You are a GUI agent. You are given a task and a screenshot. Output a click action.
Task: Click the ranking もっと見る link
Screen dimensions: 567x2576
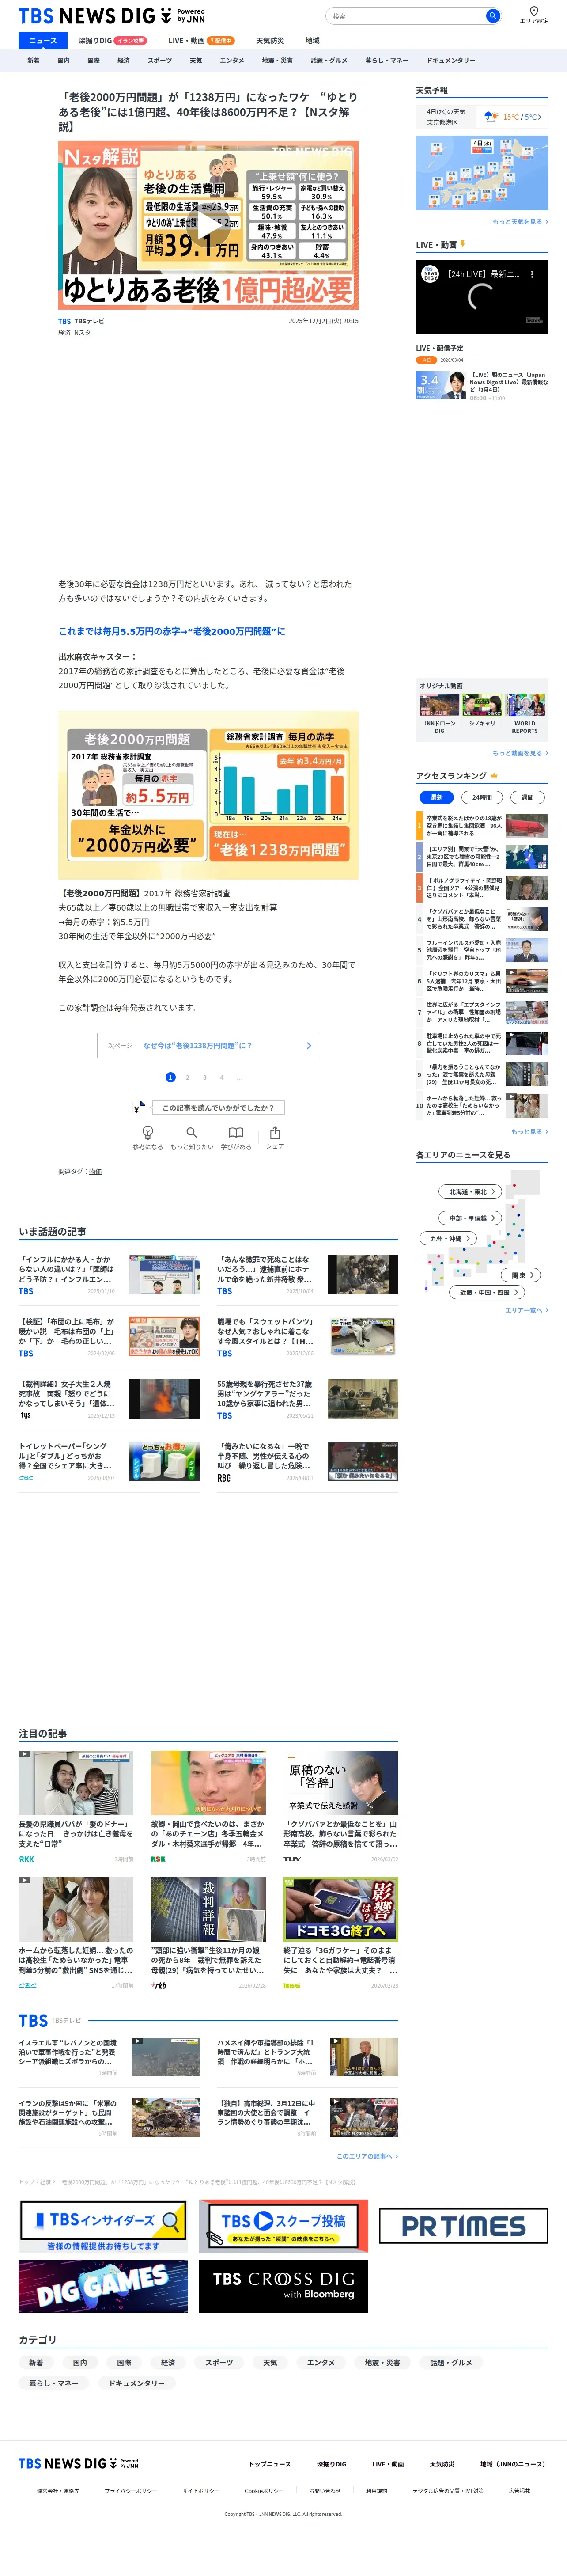pyautogui.click(x=529, y=1131)
